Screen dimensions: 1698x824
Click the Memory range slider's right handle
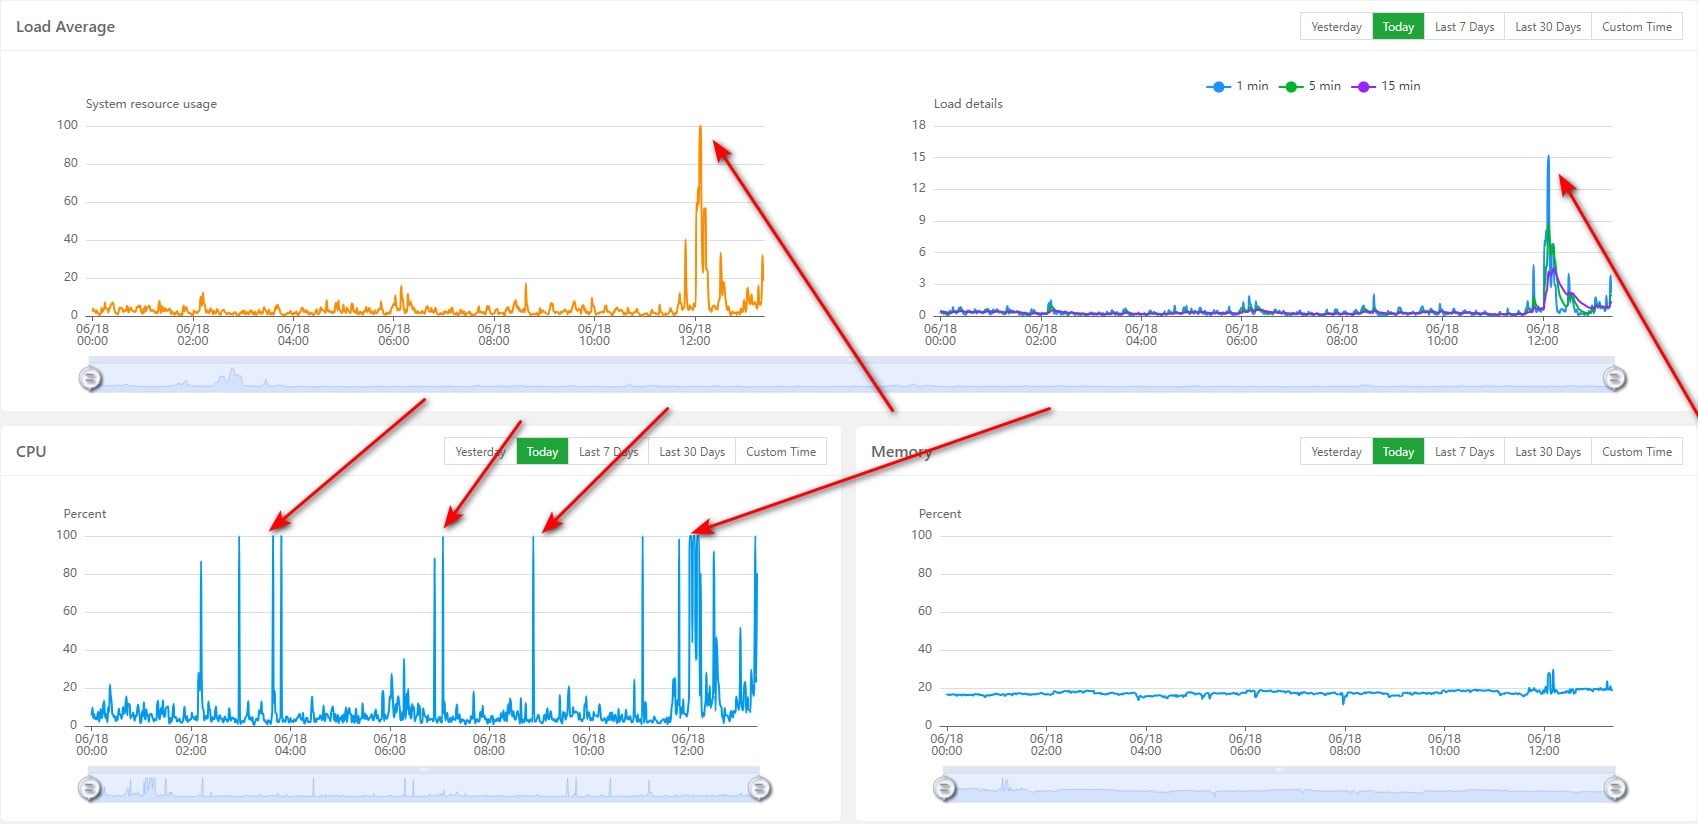(x=1614, y=788)
